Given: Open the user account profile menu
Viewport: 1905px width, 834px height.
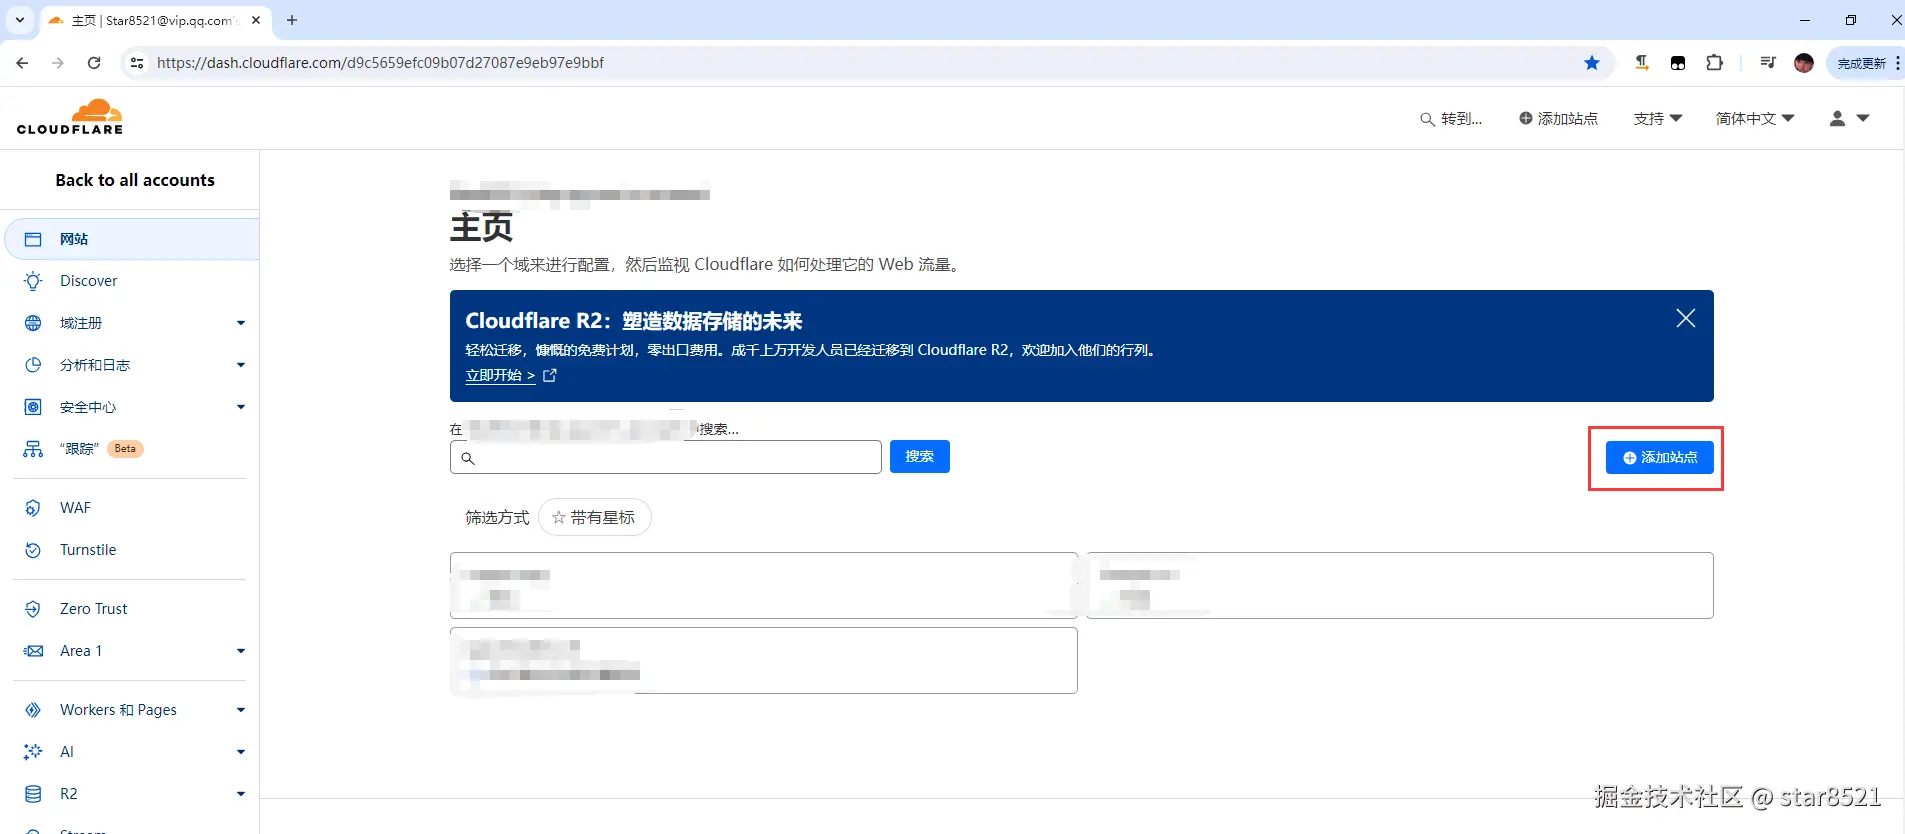Looking at the screenshot, I should pyautogui.click(x=1849, y=118).
